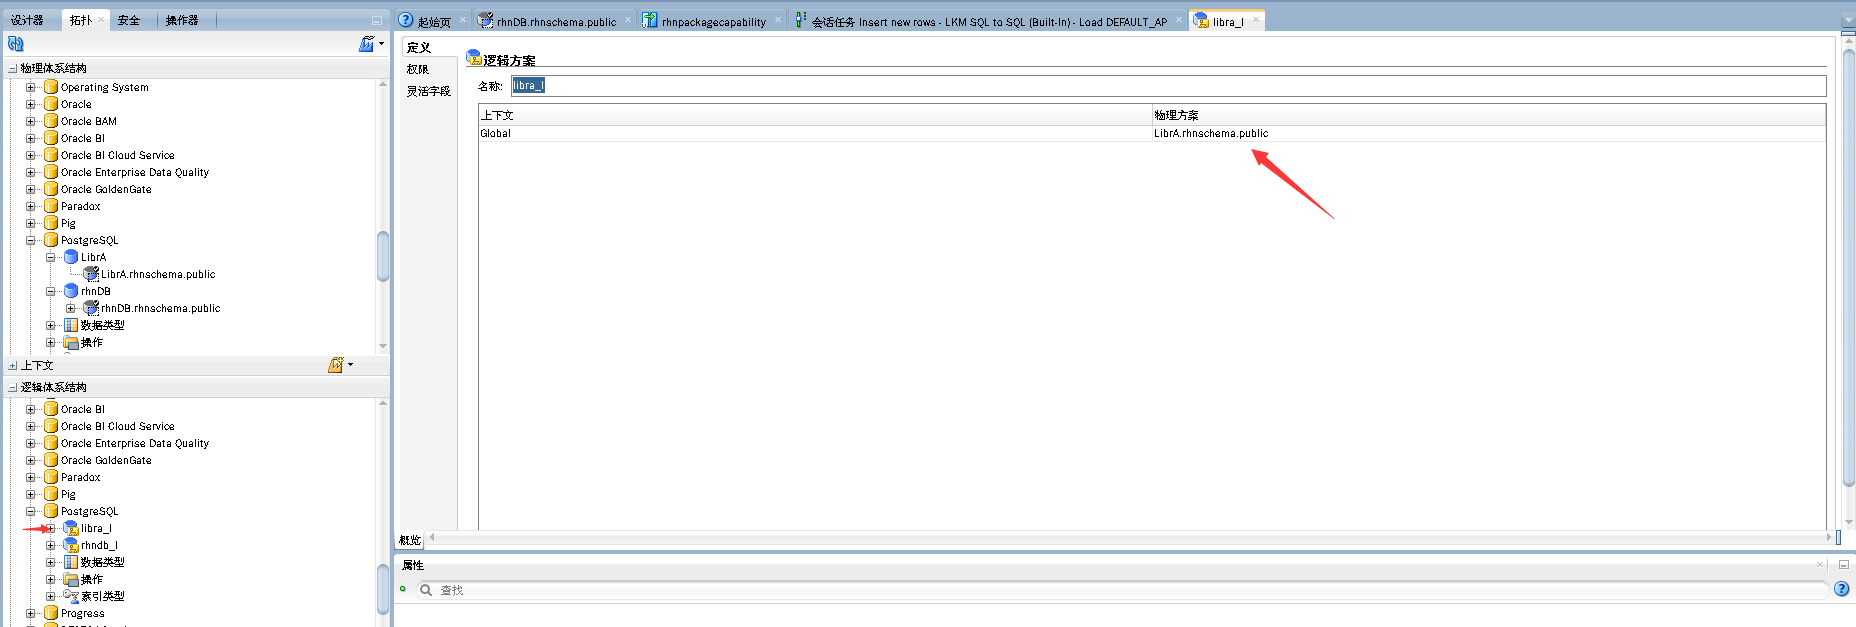Open the new physical architecture dropdown icon
This screenshot has height=627, width=1856.
pyautogui.click(x=371, y=44)
